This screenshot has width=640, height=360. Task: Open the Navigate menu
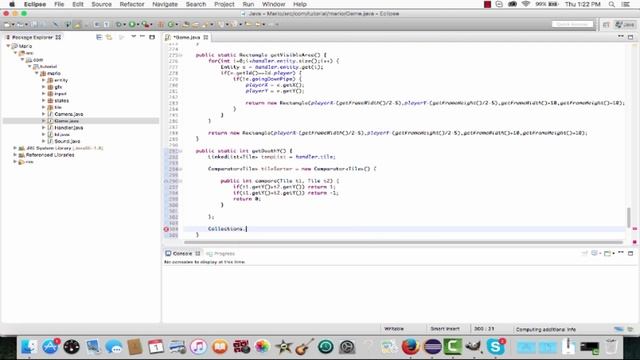(x=165, y=4)
